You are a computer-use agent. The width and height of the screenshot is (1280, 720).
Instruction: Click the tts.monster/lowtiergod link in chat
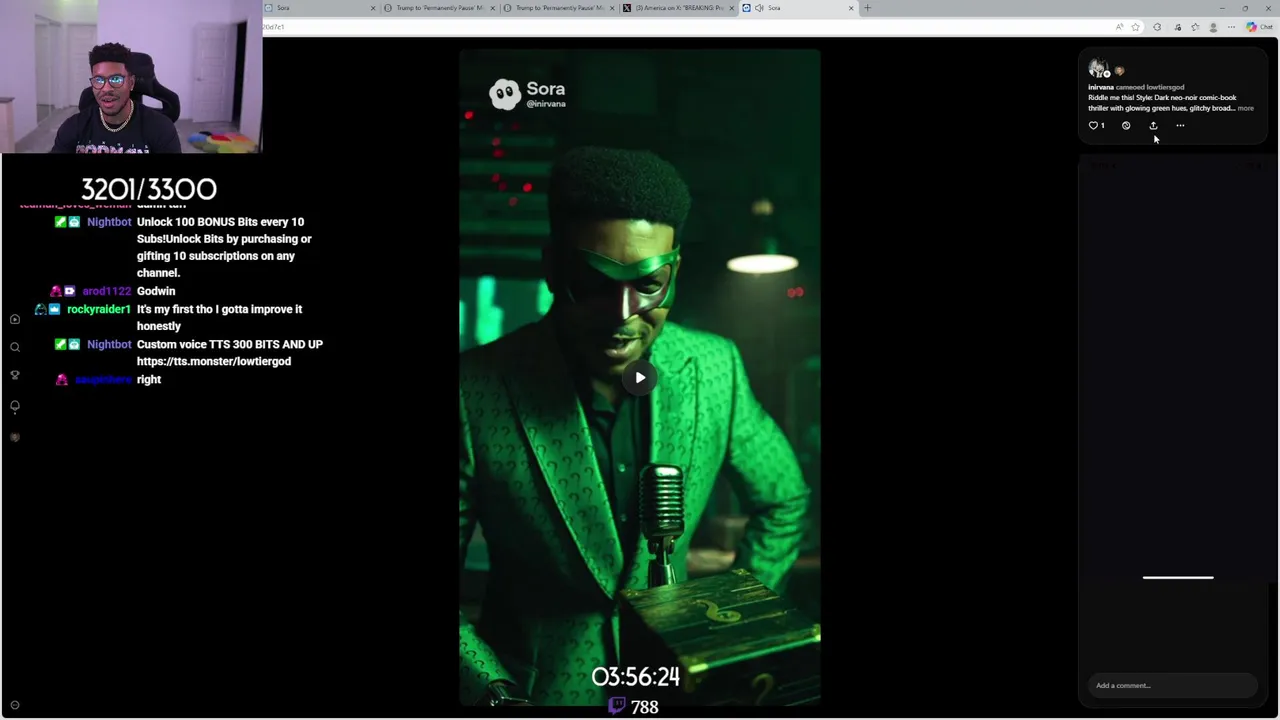tap(214, 361)
